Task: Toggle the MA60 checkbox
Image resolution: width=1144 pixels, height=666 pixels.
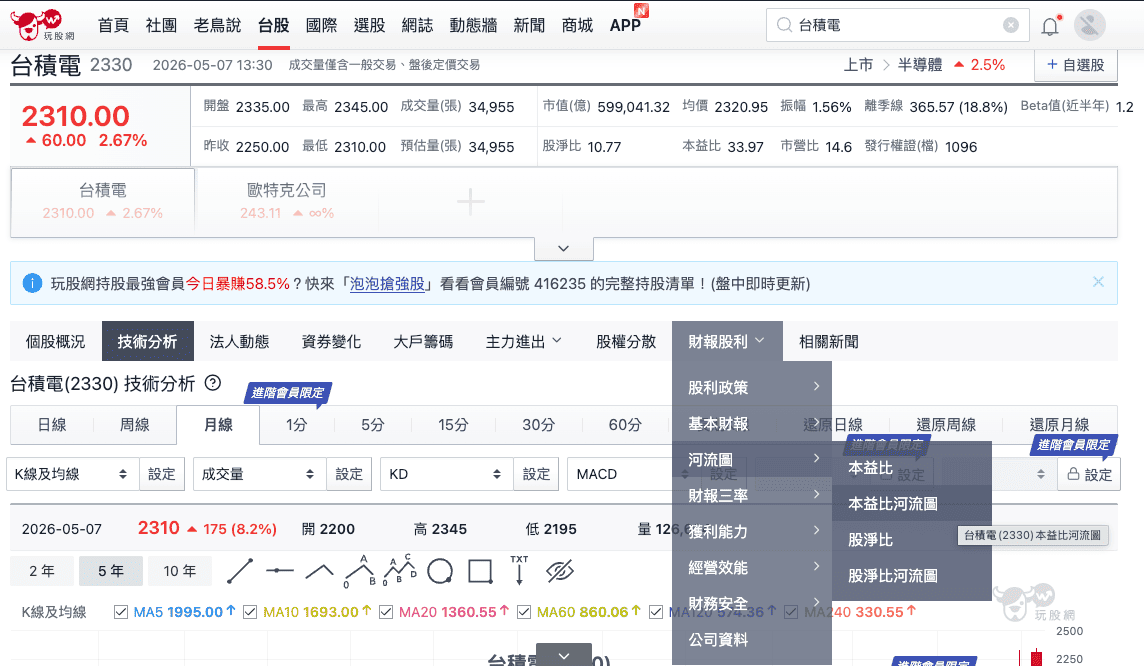Action: (524, 612)
